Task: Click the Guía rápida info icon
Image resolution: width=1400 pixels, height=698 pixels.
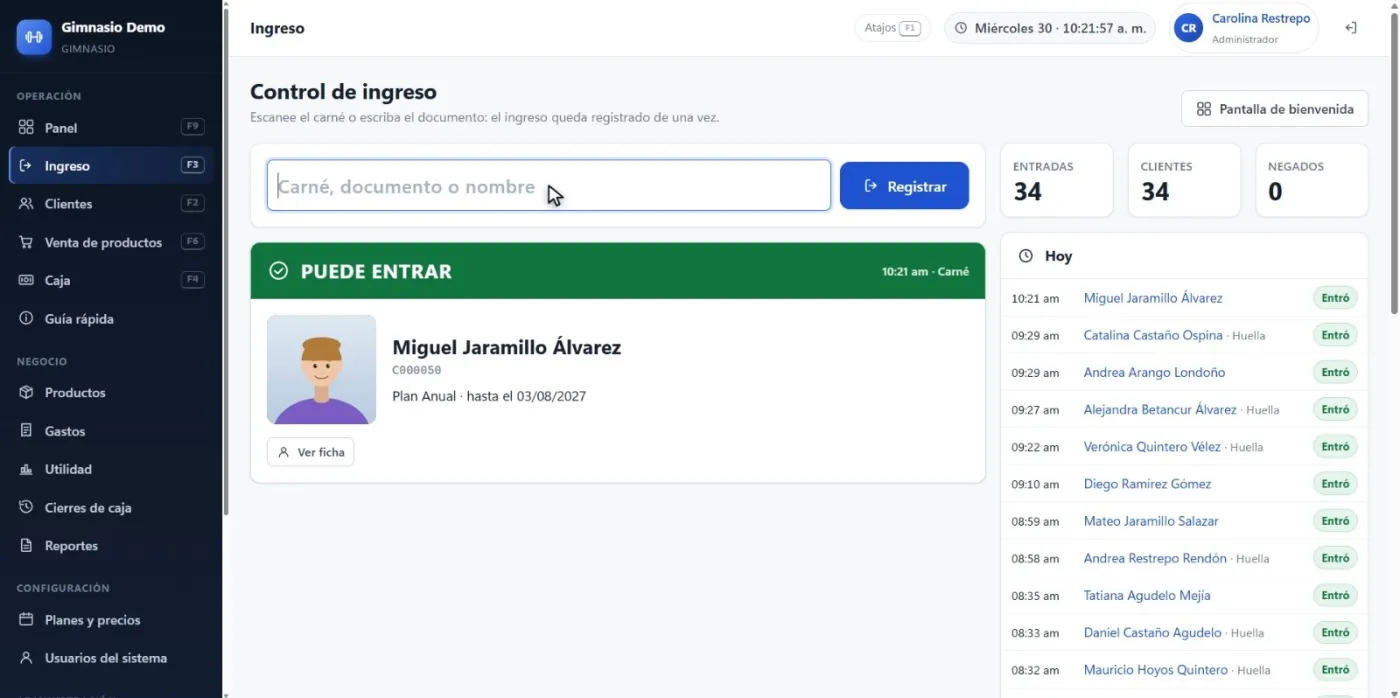Action: click(x=26, y=319)
